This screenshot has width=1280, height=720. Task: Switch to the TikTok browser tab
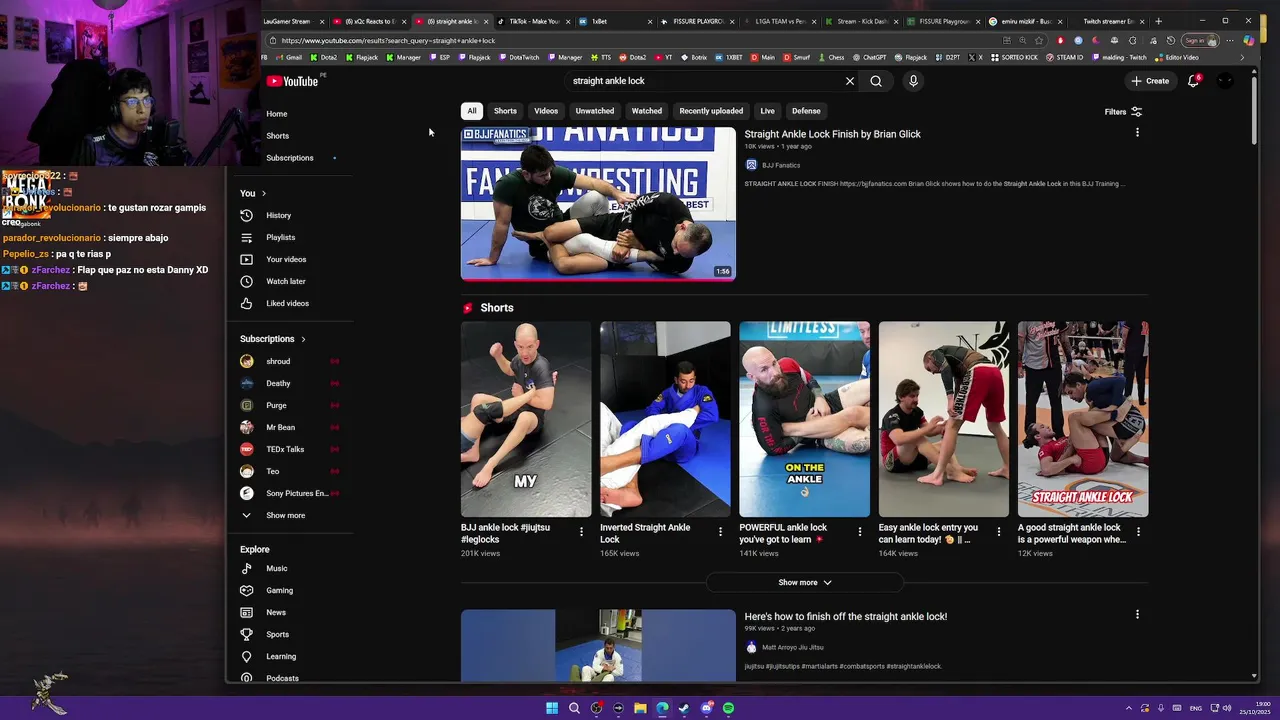534,21
